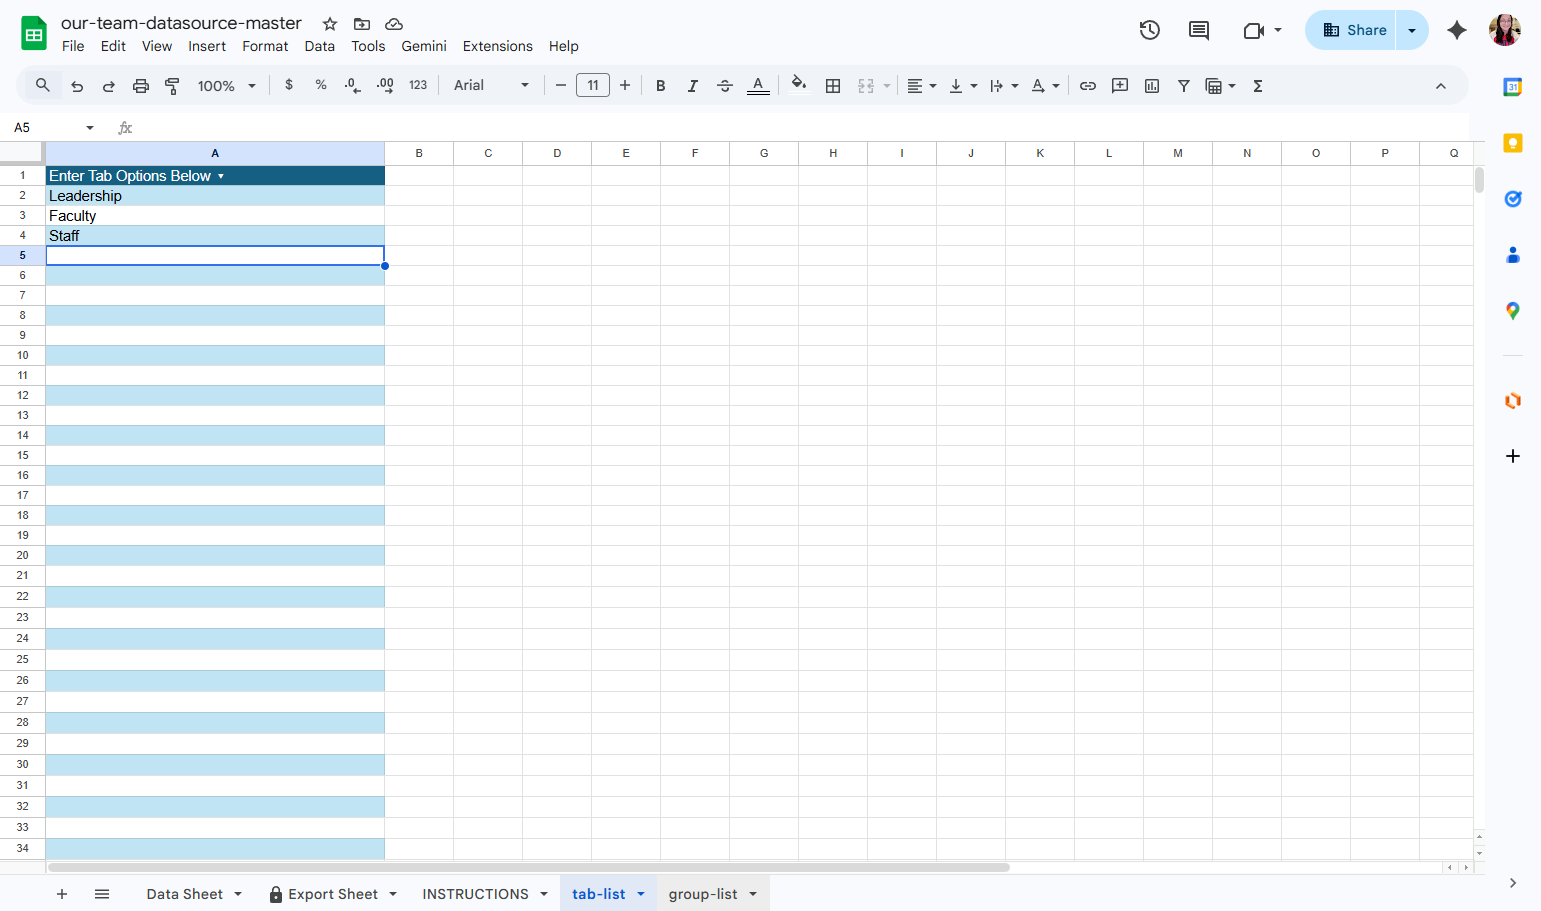Viewport: 1541px width, 911px height.
Task: Hide the menus with collapse arrow
Action: click(x=1441, y=86)
